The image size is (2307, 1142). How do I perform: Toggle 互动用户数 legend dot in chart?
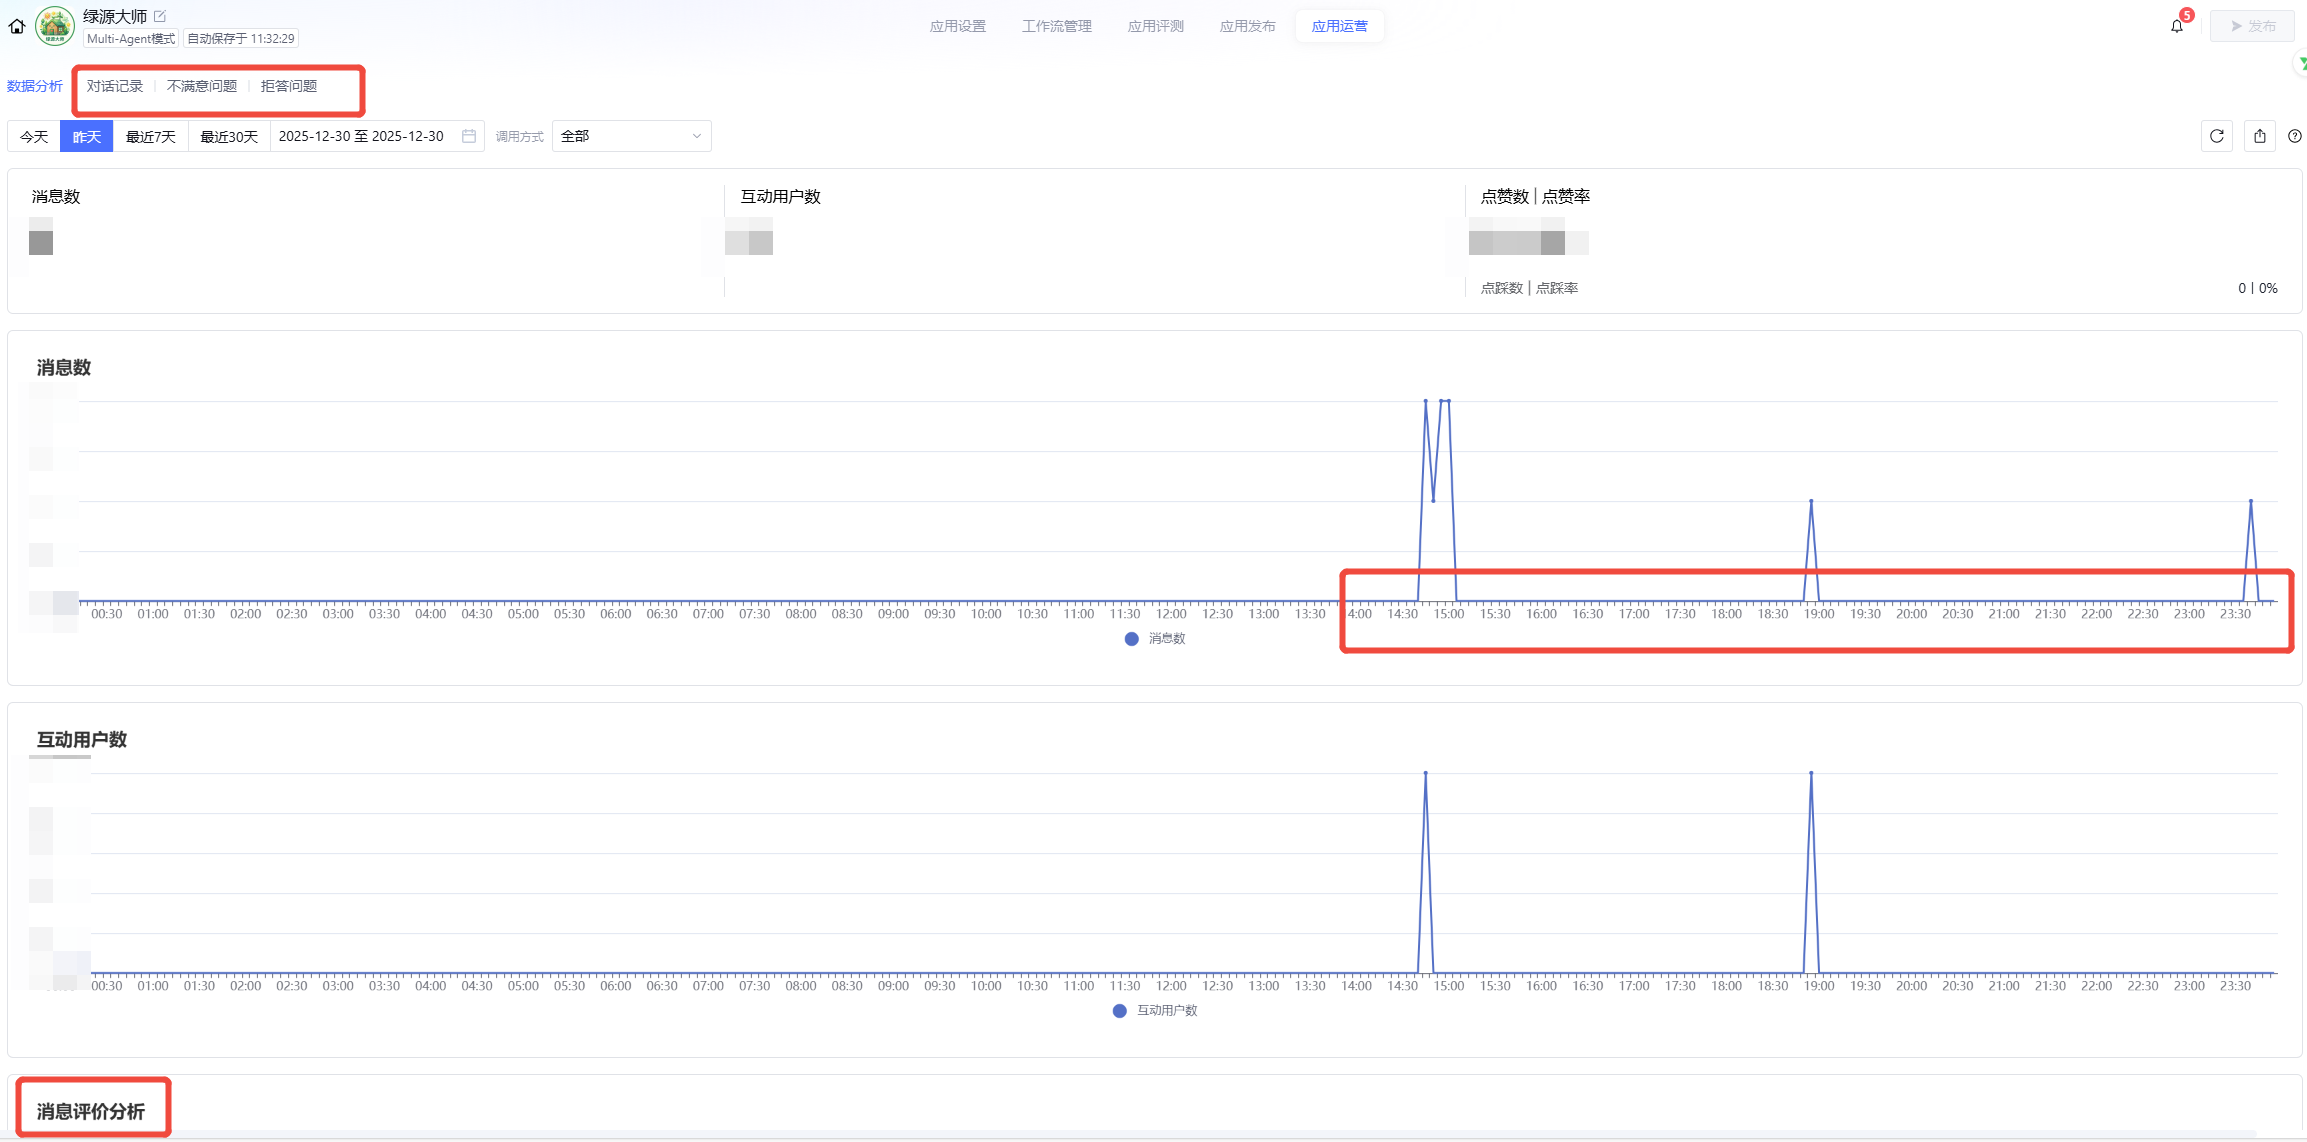1119,1011
